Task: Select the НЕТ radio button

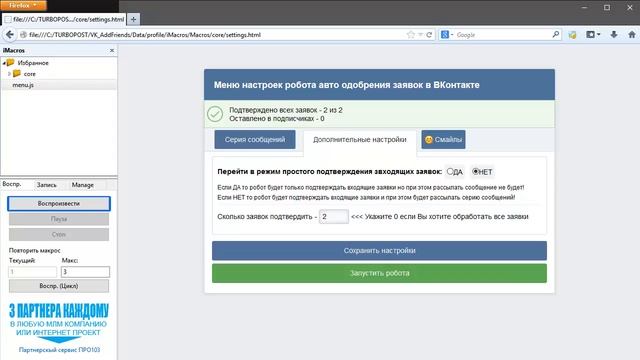Action: pyautogui.click(x=475, y=171)
